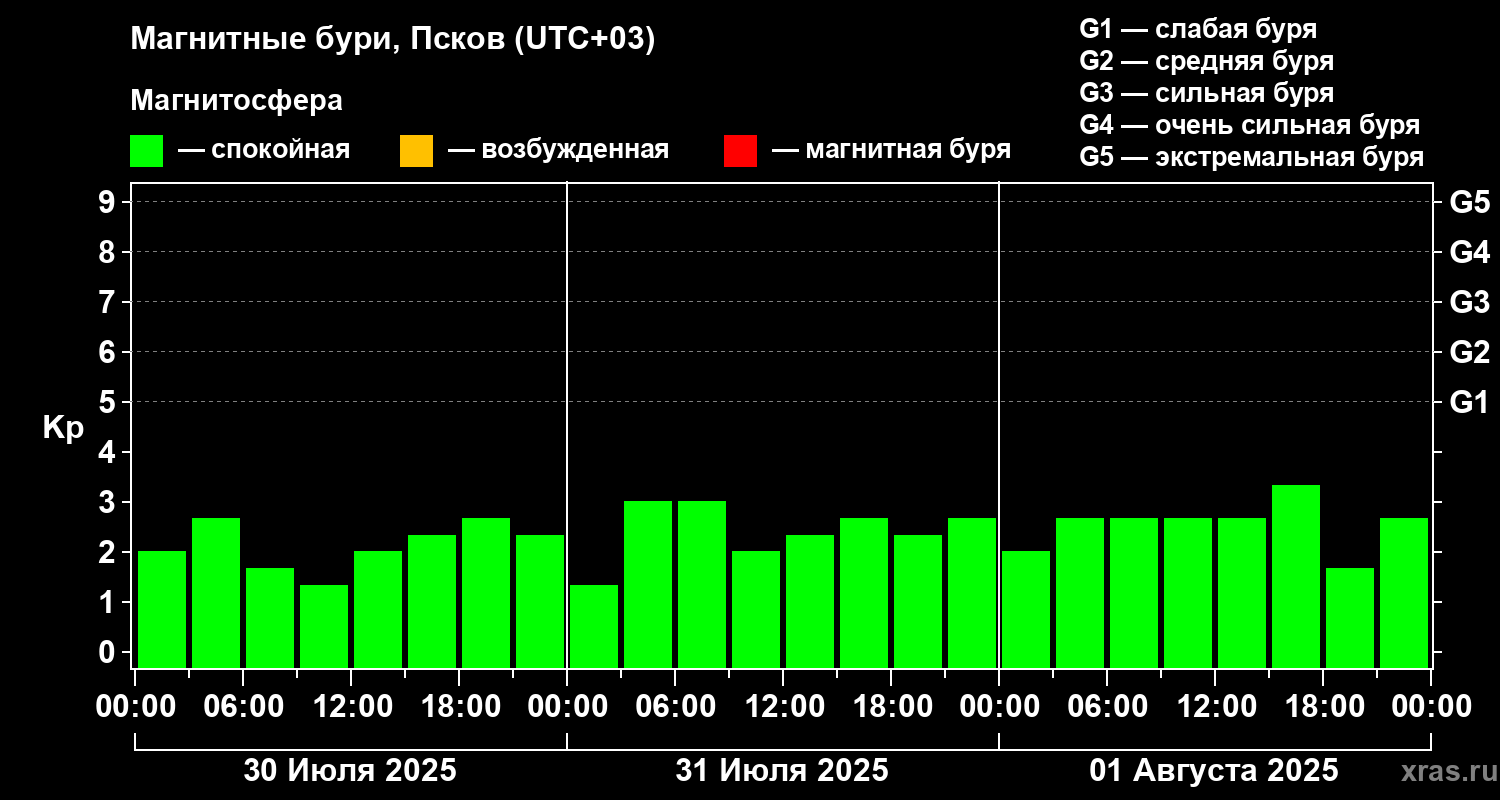Click the '18:00' time label under 31 Июля
This screenshot has width=1500, height=800.
click(x=891, y=707)
